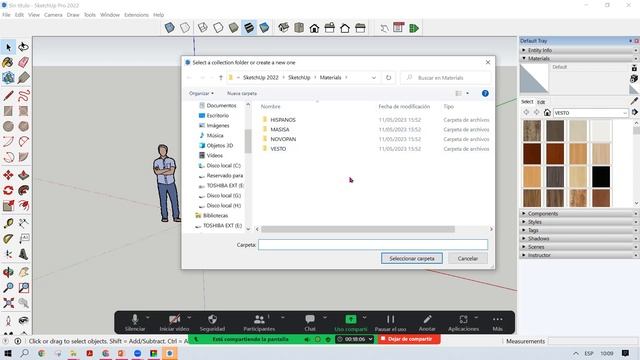
Task: Refresh the Materials folder listing
Action: point(388,78)
